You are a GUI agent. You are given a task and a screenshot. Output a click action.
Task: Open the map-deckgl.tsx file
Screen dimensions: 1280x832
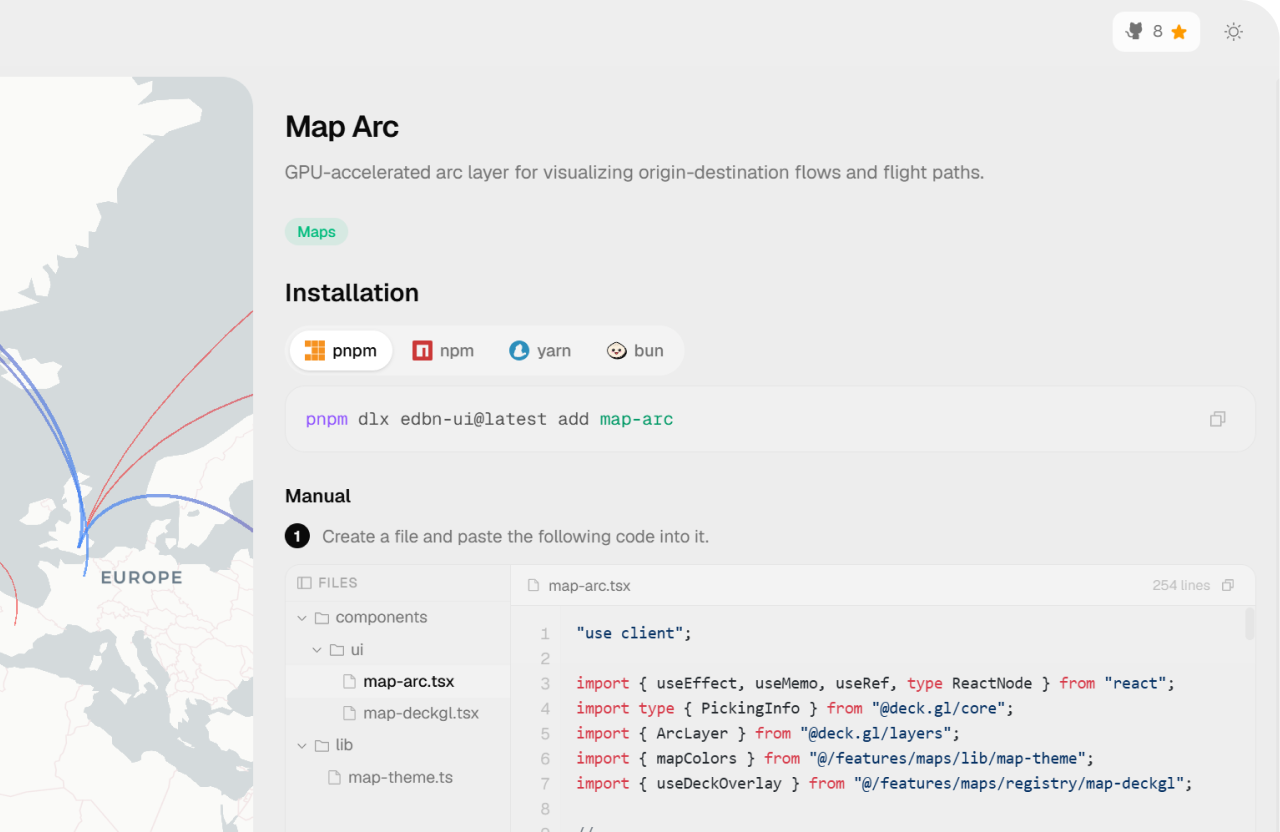[x=398, y=714]
